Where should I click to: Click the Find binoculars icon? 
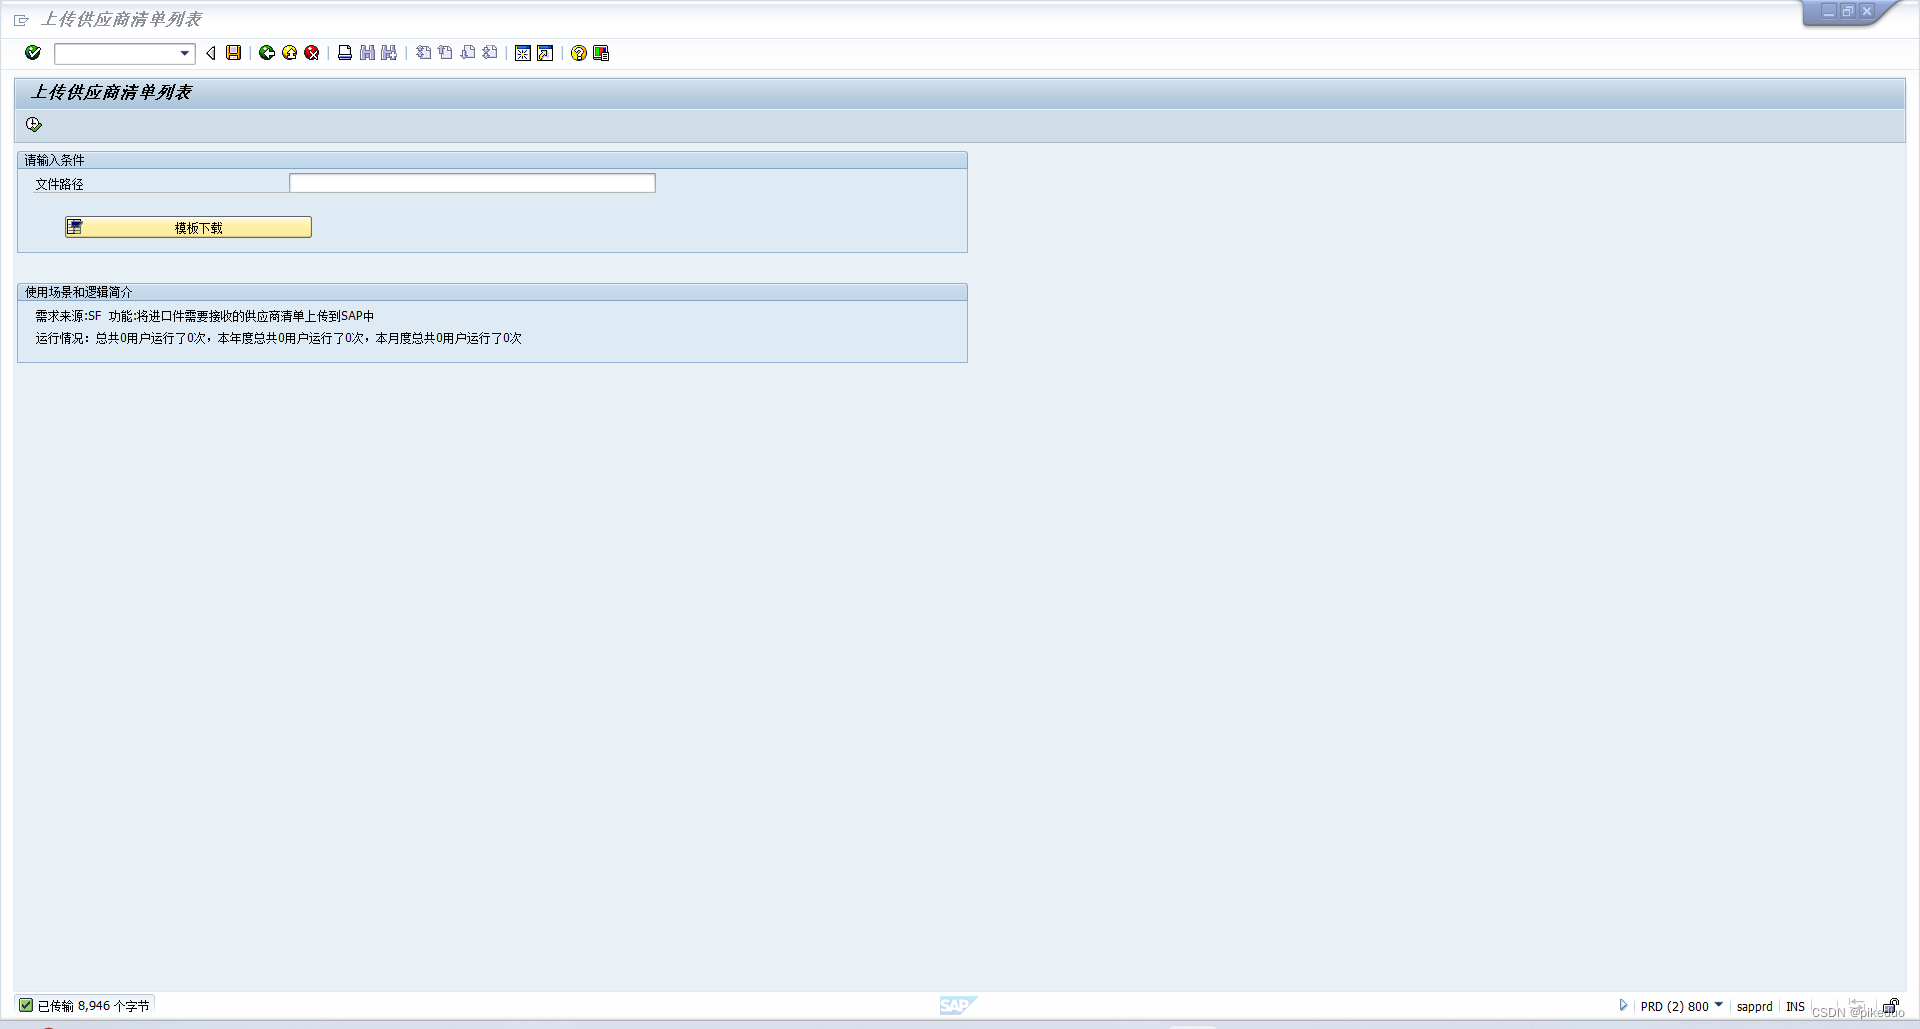(367, 53)
